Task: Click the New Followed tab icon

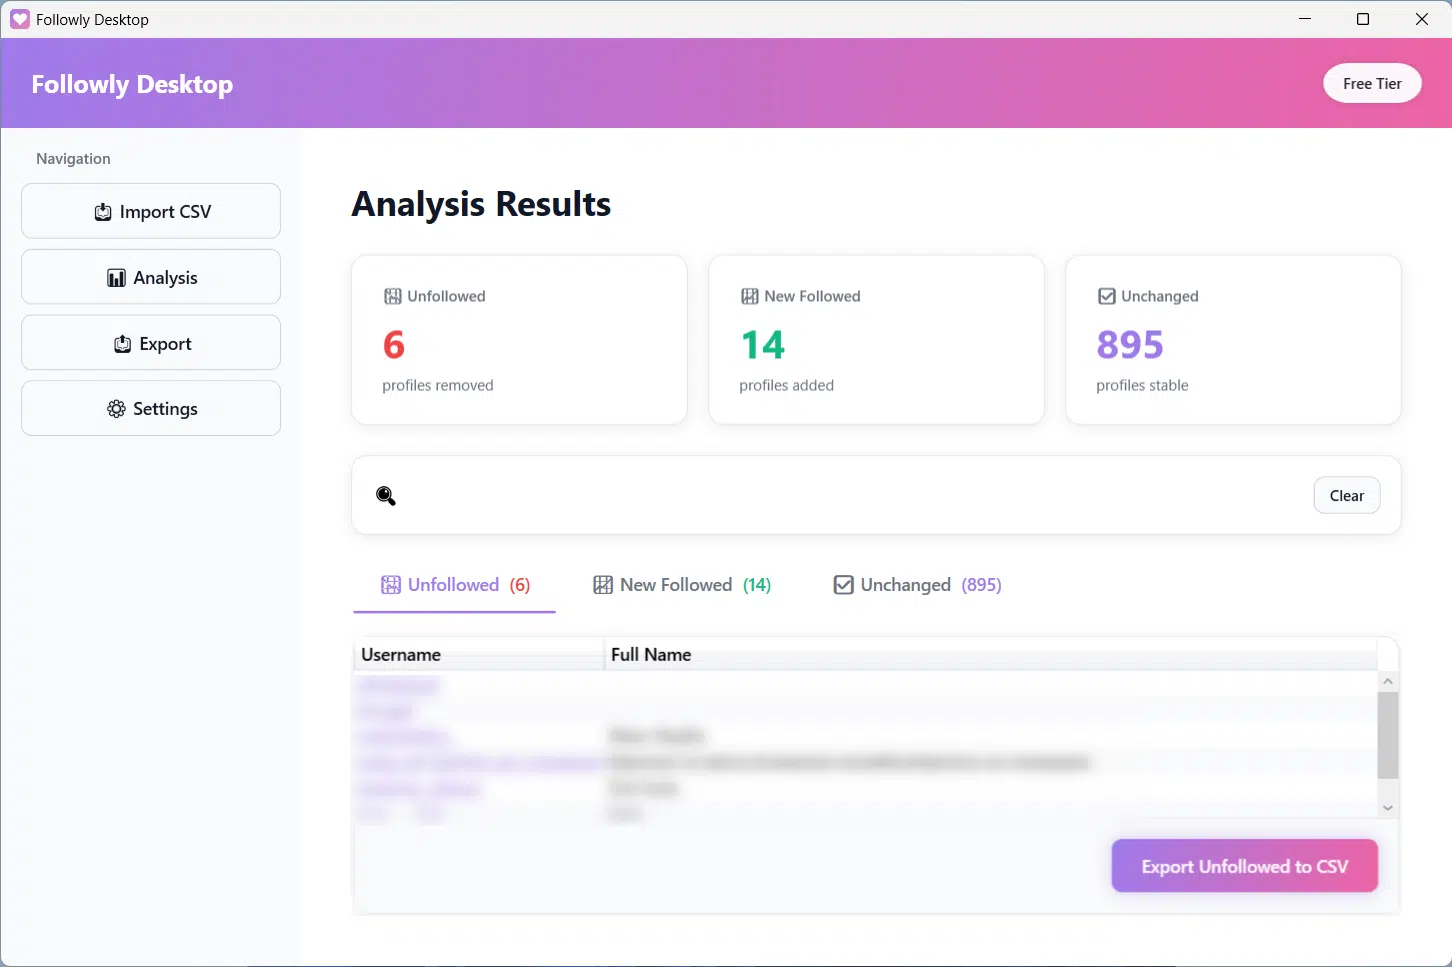Action: coord(603,585)
